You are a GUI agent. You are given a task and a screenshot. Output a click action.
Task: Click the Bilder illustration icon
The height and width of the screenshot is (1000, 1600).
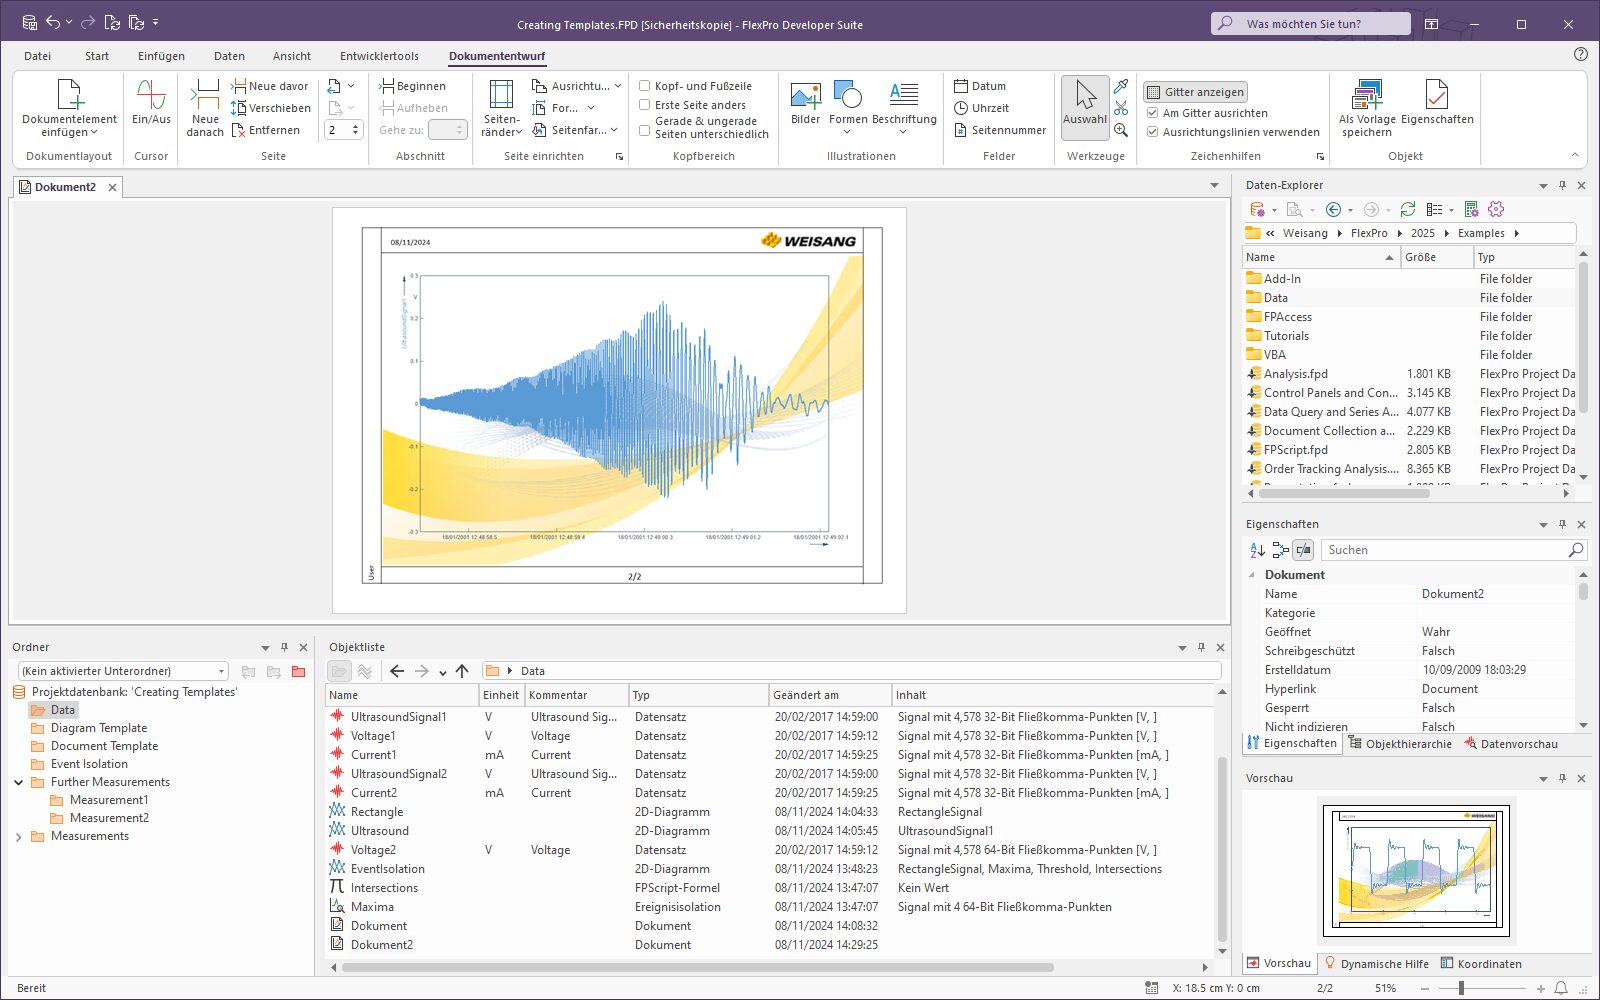pyautogui.click(x=805, y=96)
